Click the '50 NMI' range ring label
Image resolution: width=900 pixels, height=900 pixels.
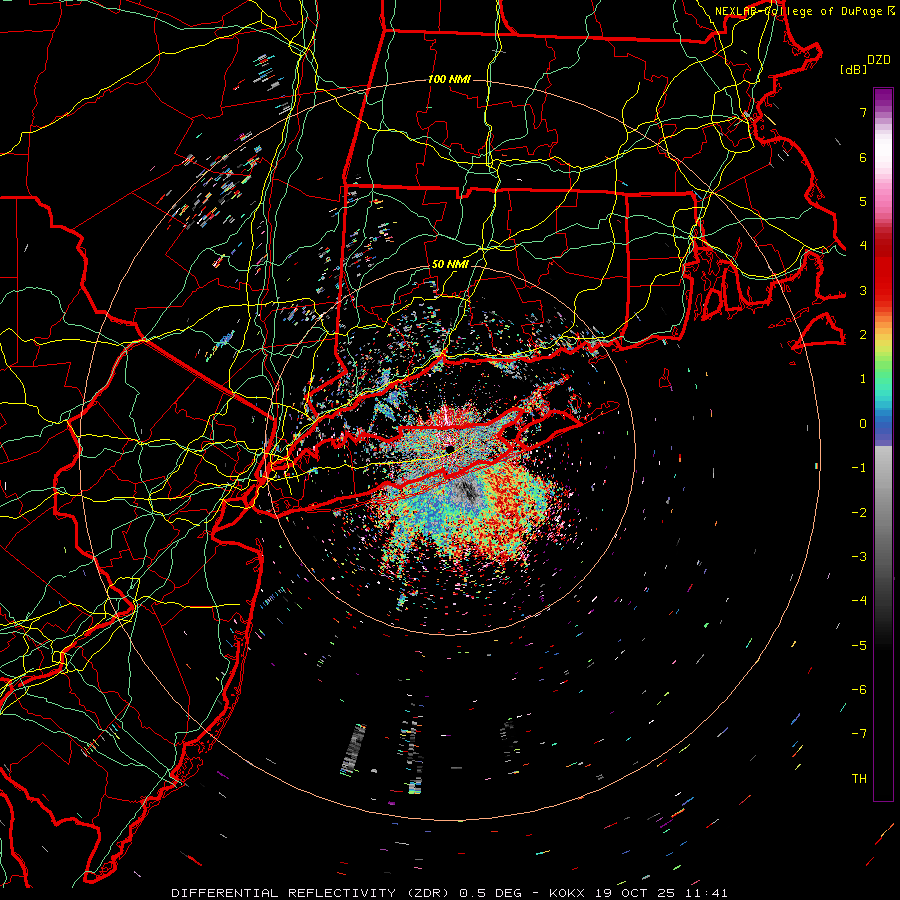(449, 264)
